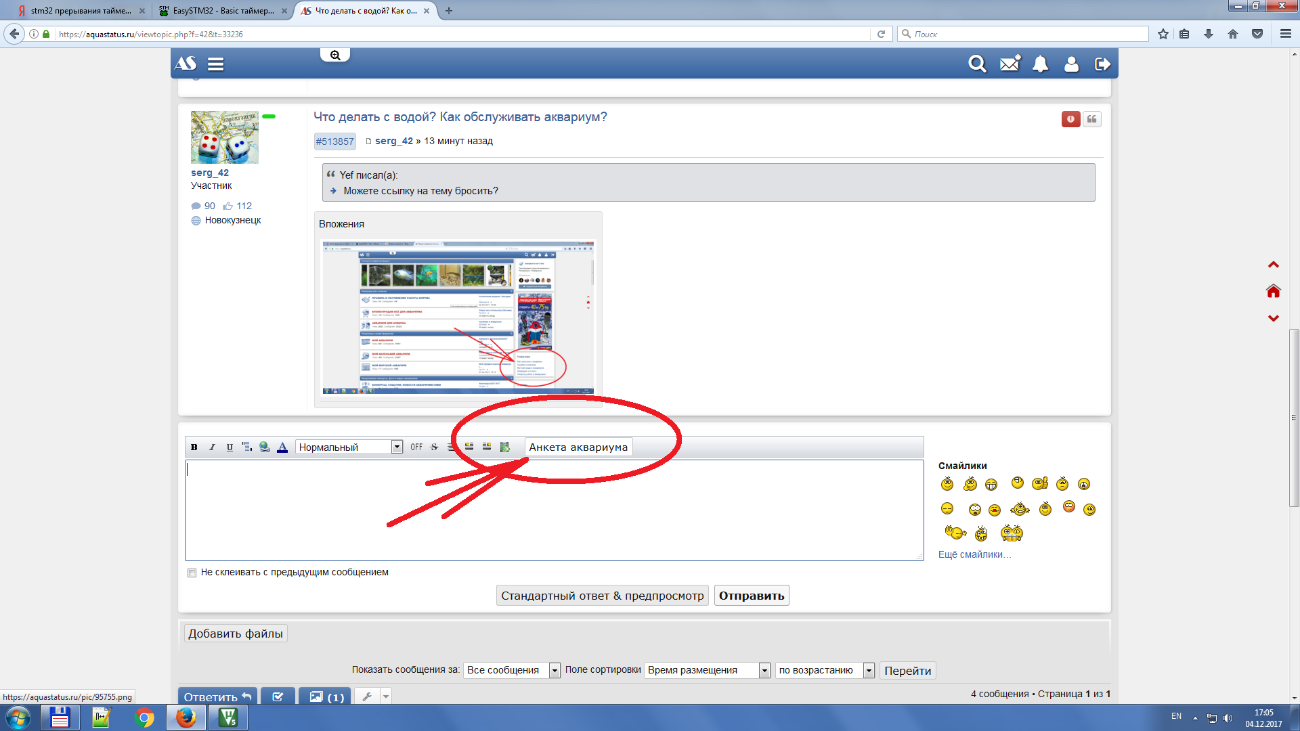This screenshot has height=731, width=1300.
Task: Open the Добавить файлы tab
Action: point(236,633)
